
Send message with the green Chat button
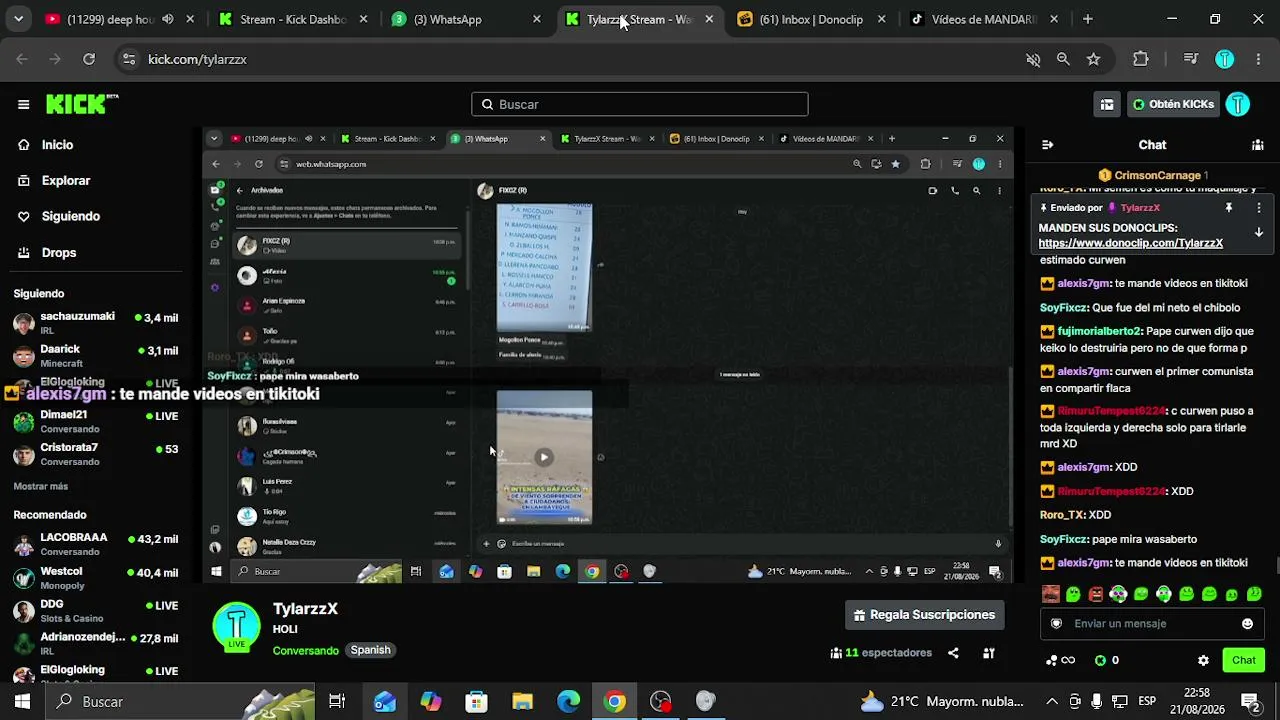pyautogui.click(x=1244, y=660)
